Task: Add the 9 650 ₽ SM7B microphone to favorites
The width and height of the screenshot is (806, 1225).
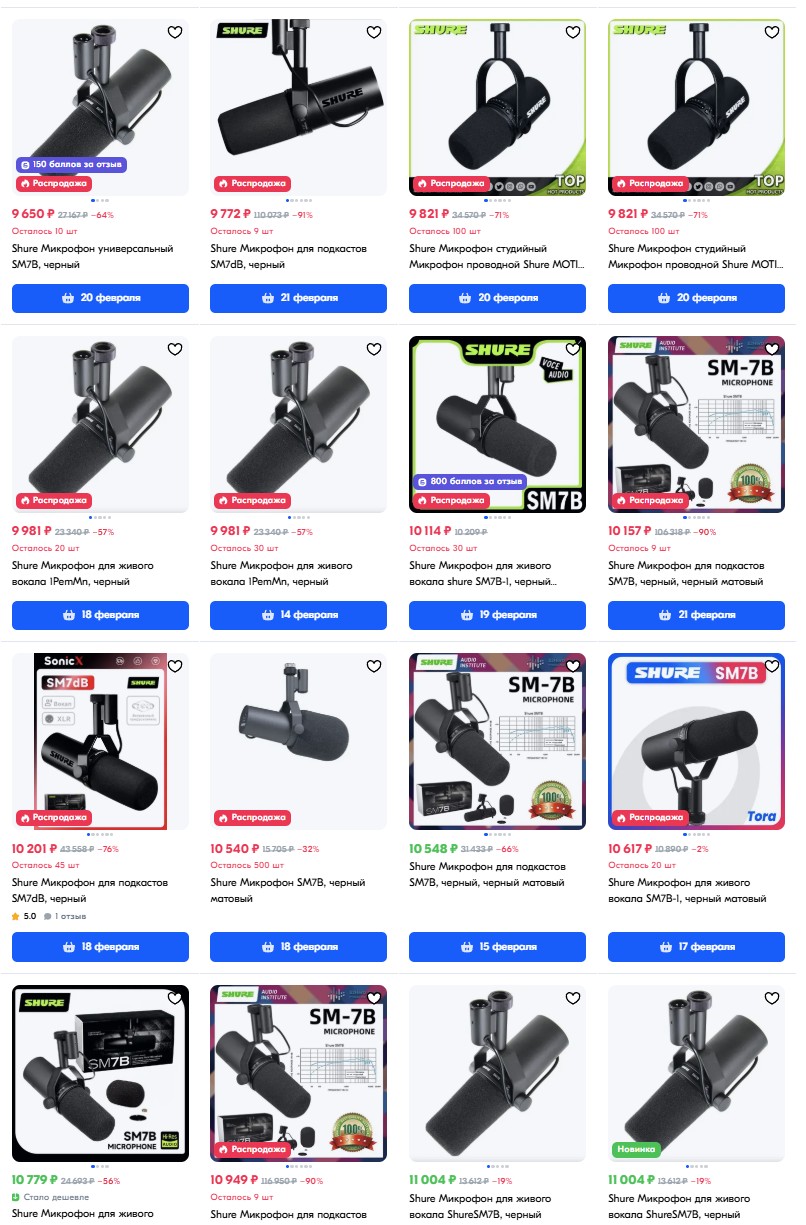Action: pos(175,32)
